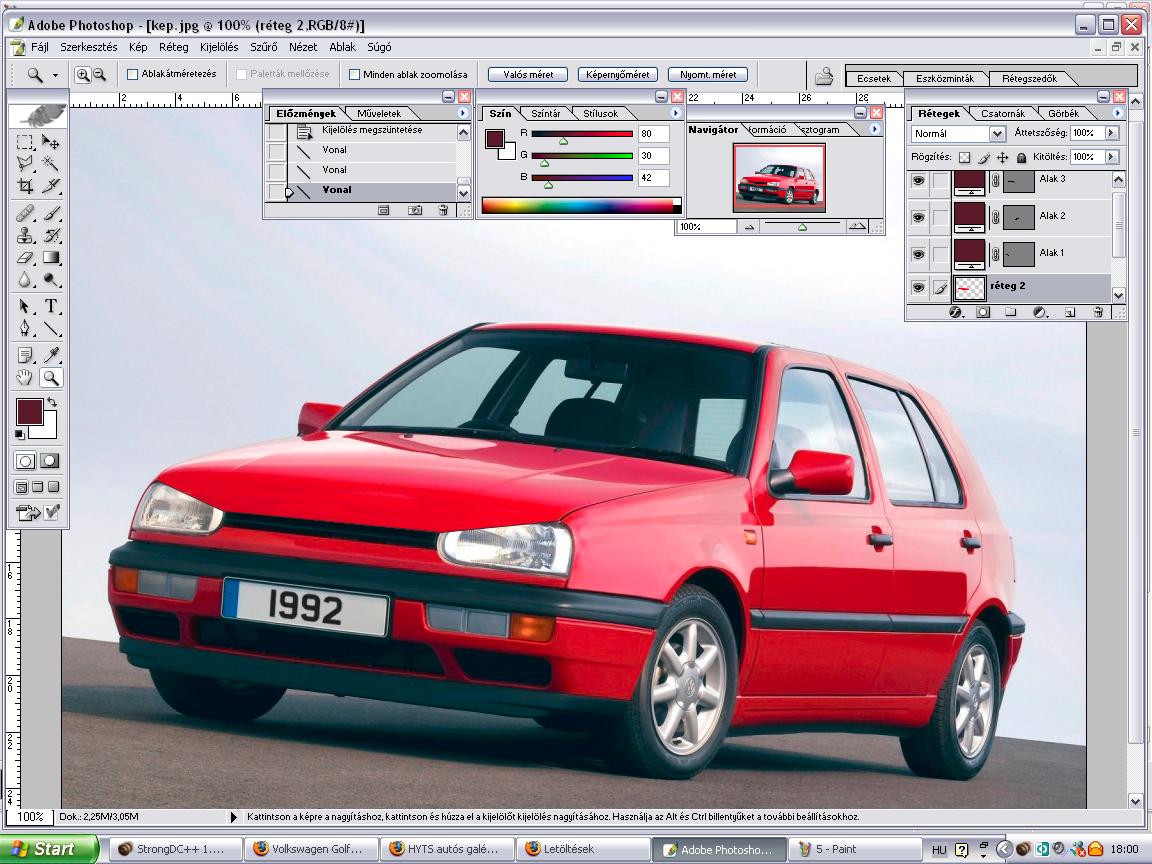Screen dimensions: 1152x864
Task: Click the trash icon in Layers panel
Action: pos(1098,312)
